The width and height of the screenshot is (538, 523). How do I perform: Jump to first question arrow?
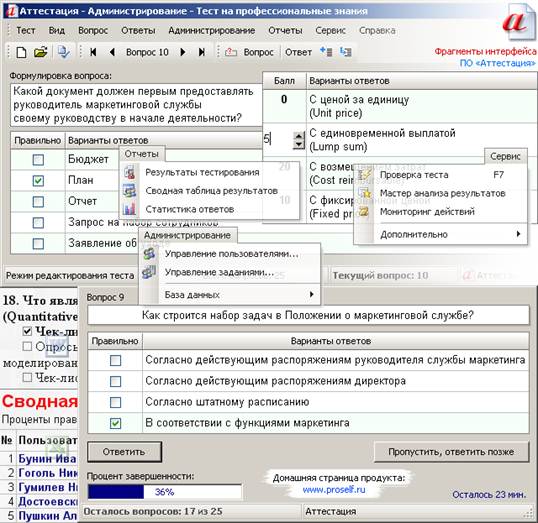click(93, 52)
